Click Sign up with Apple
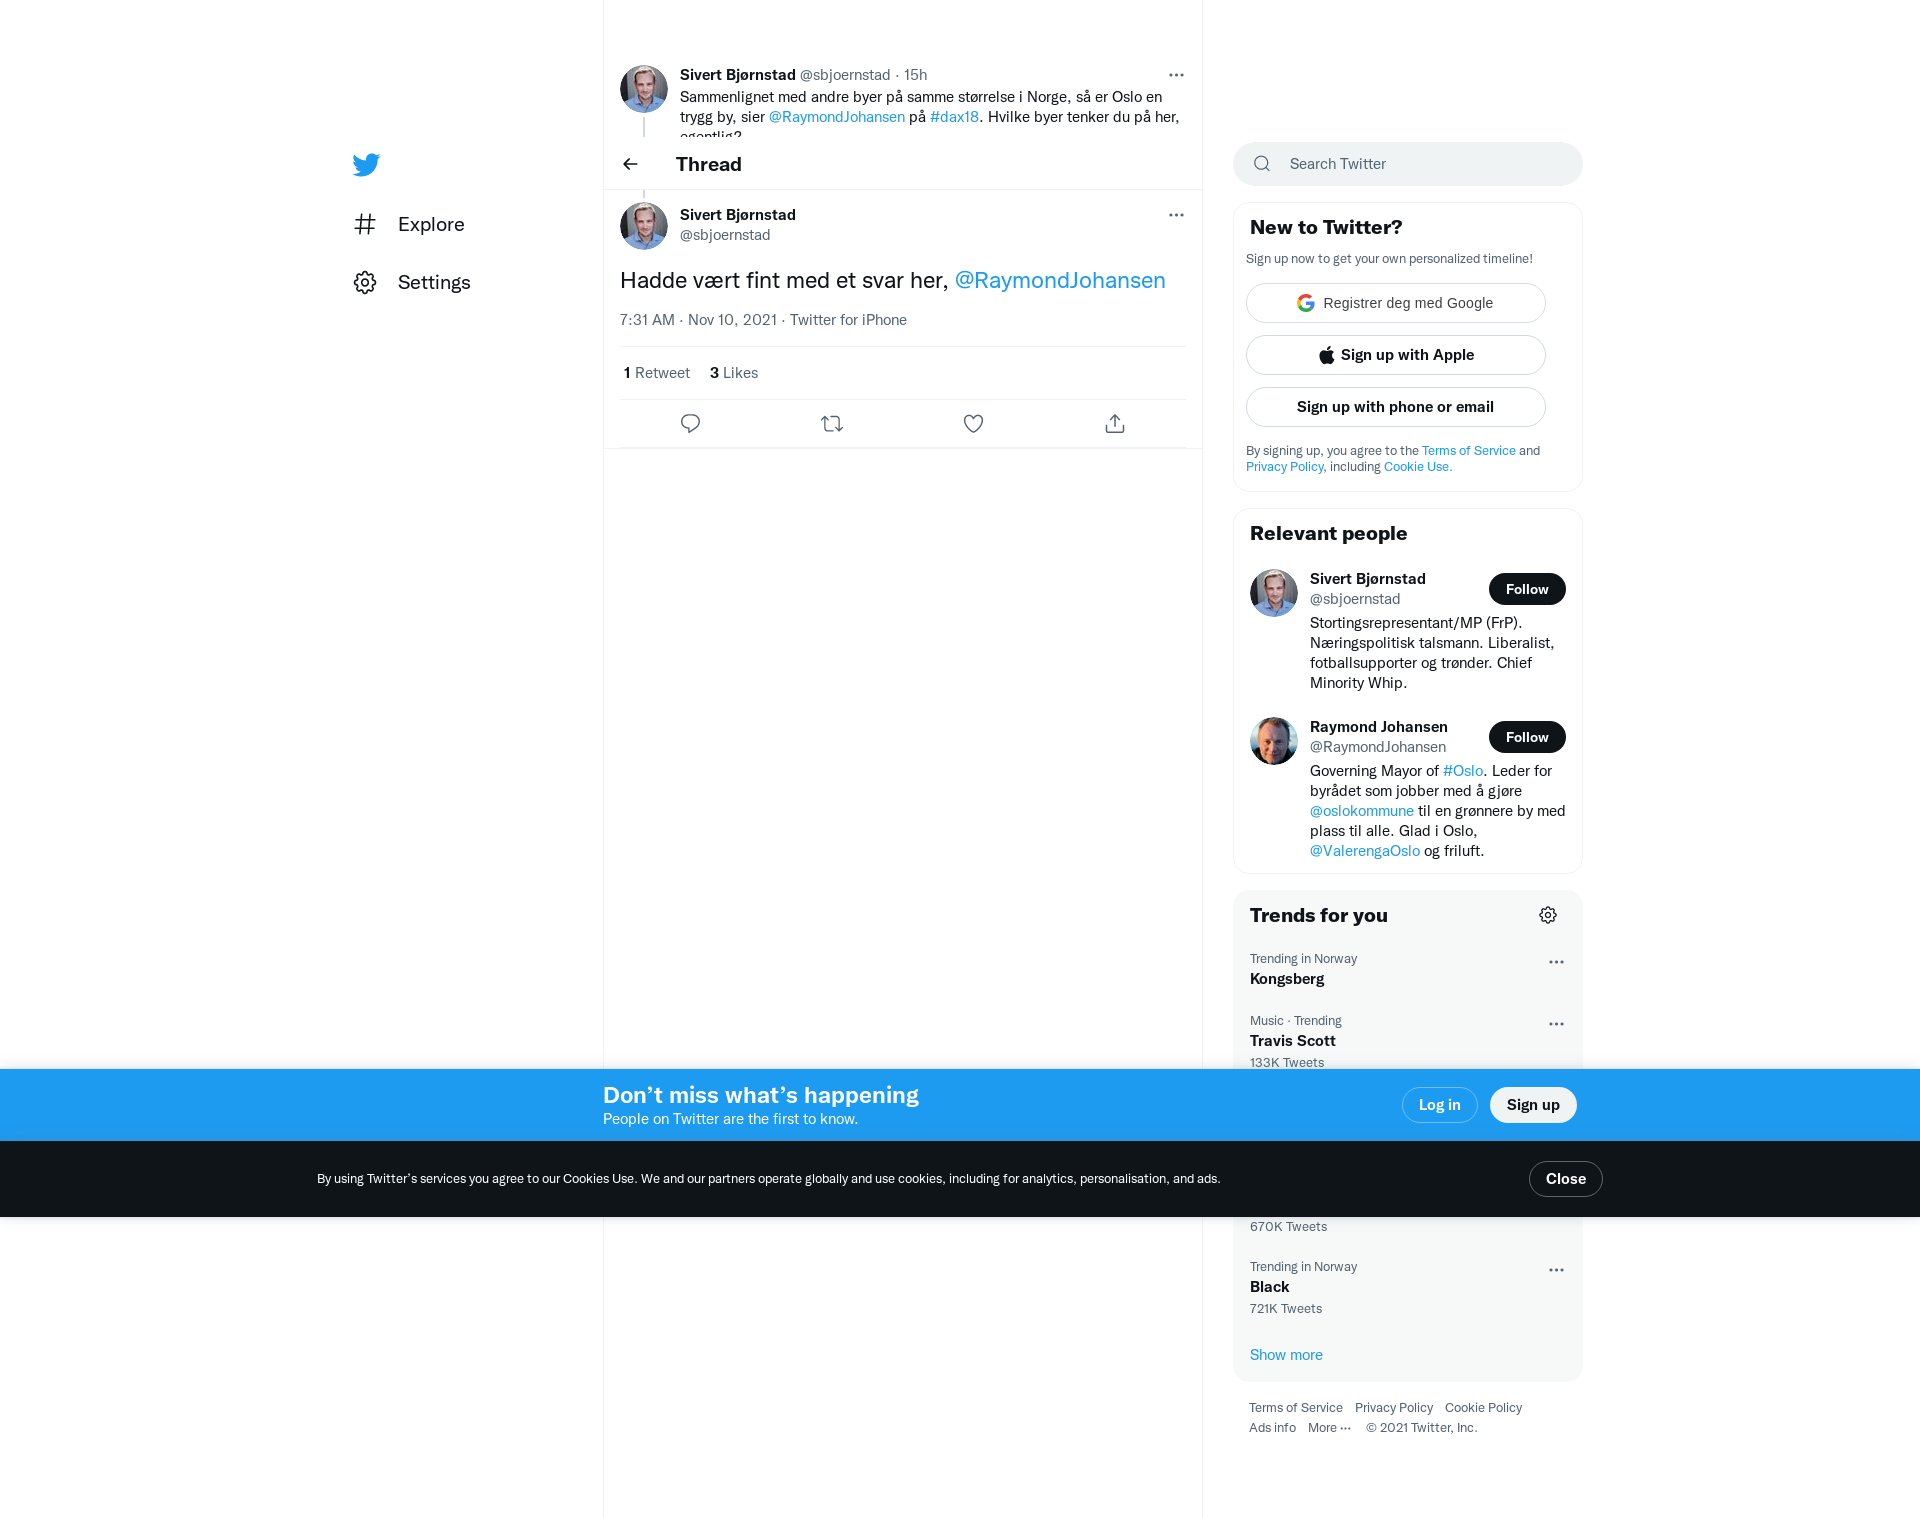The width and height of the screenshot is (1920, 1518). tap(1396, 355)
